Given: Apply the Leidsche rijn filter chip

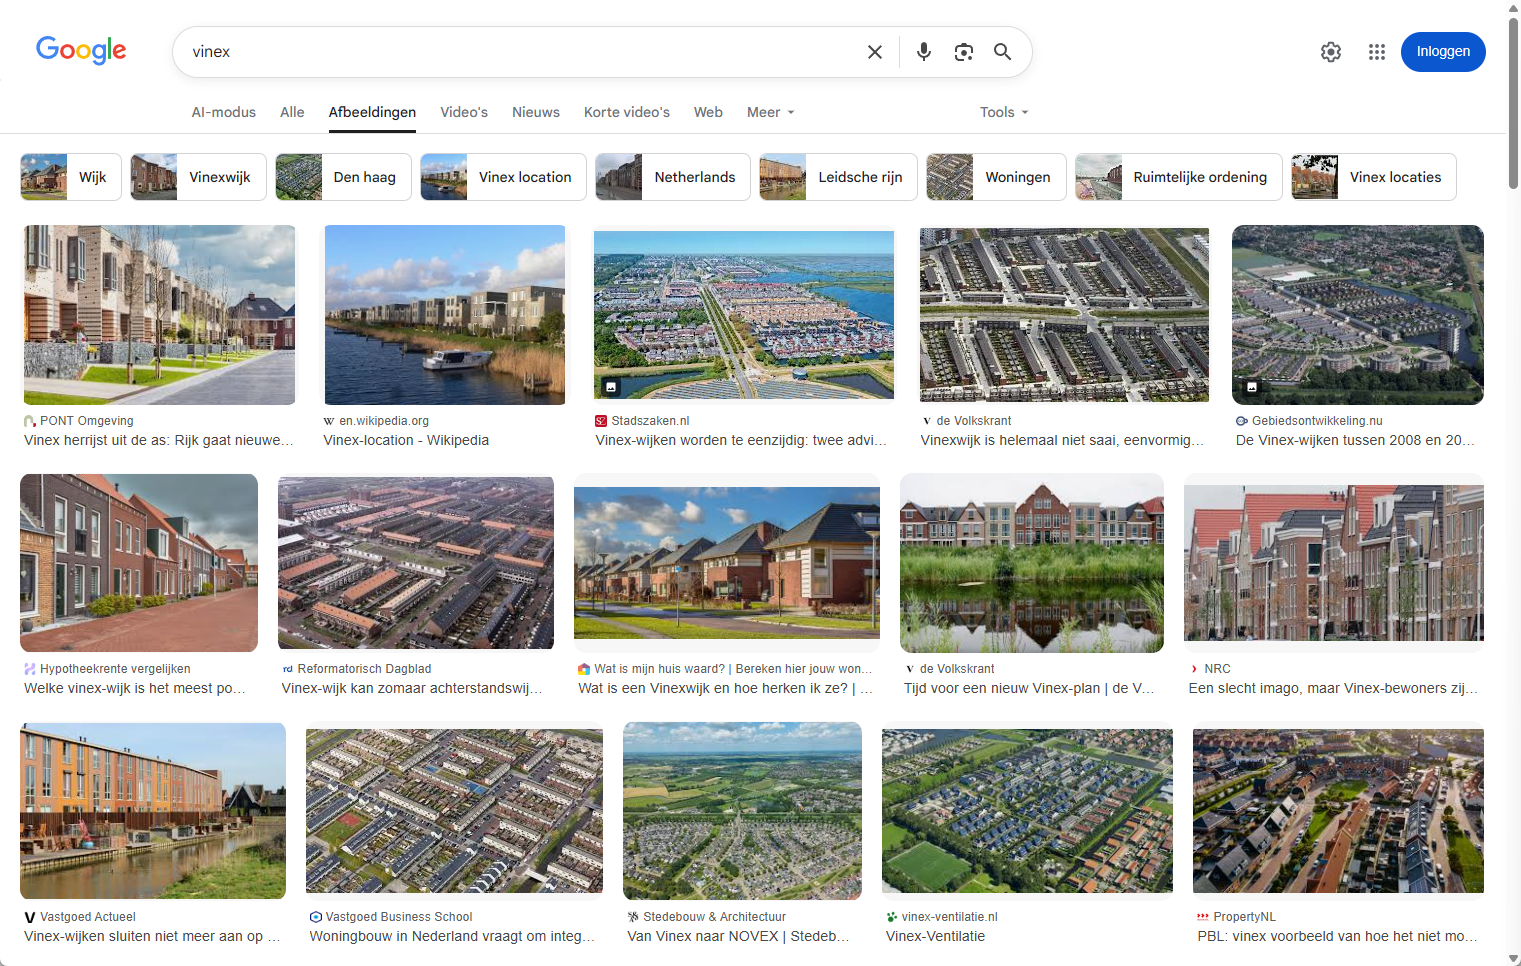Looking at the screenshot, I should (x=838, y=177).
